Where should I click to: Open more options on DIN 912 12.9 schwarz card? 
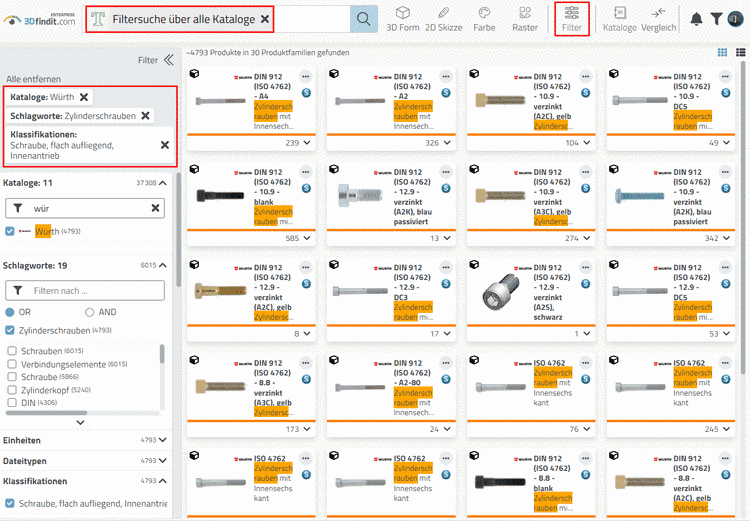tap(585, 267)
